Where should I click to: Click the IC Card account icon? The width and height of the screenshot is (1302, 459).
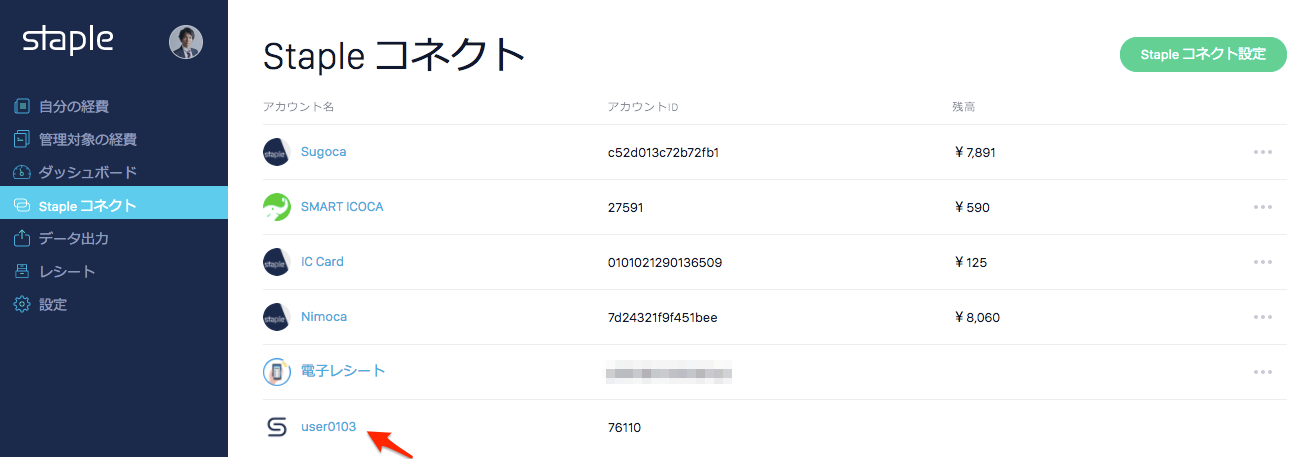tap(276, 262)
